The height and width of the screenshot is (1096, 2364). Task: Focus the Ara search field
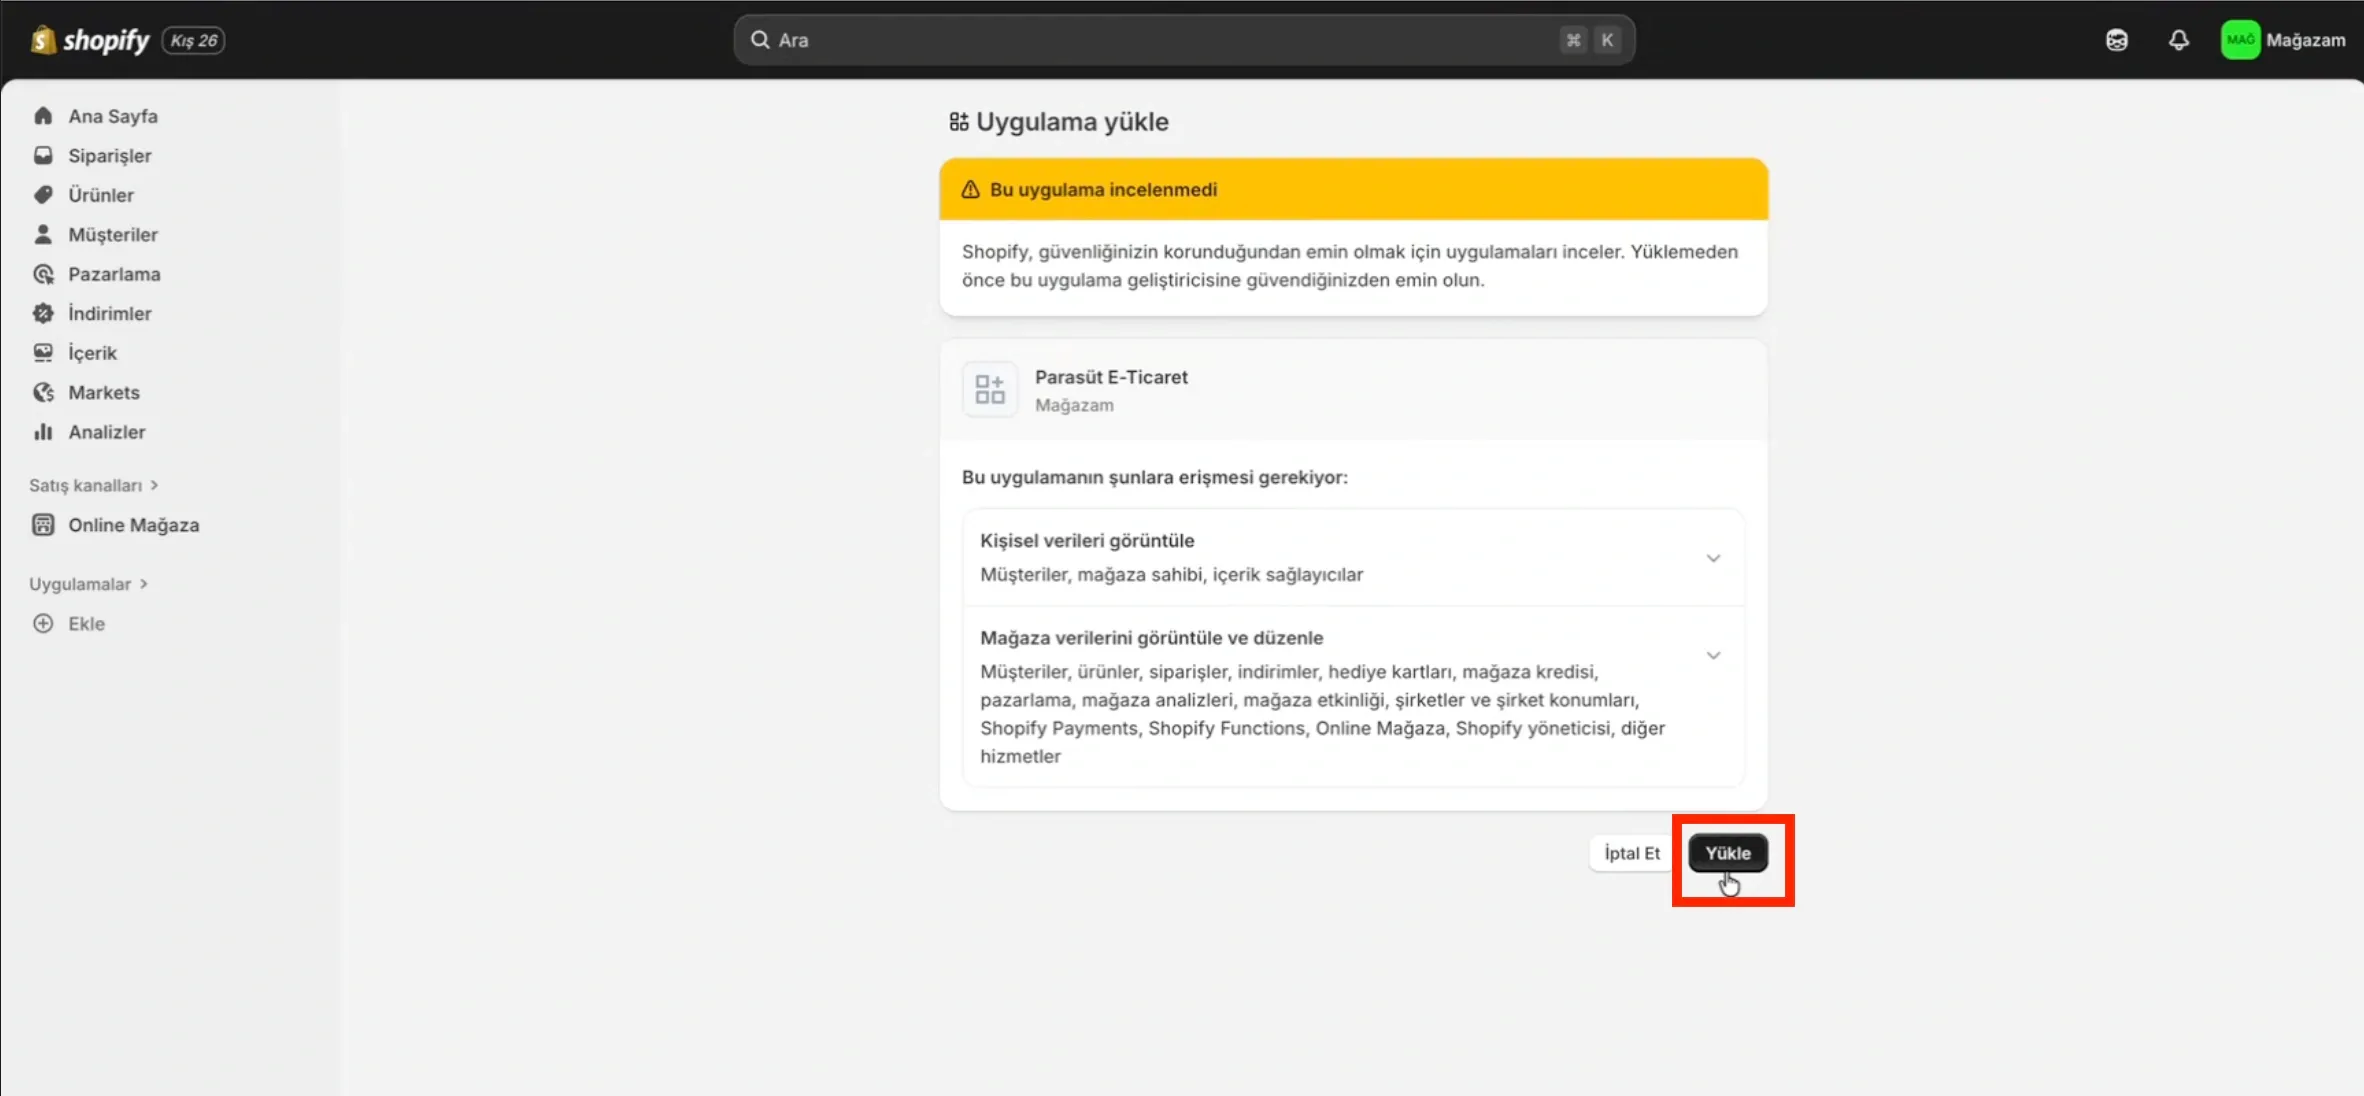coord(1184,40)
